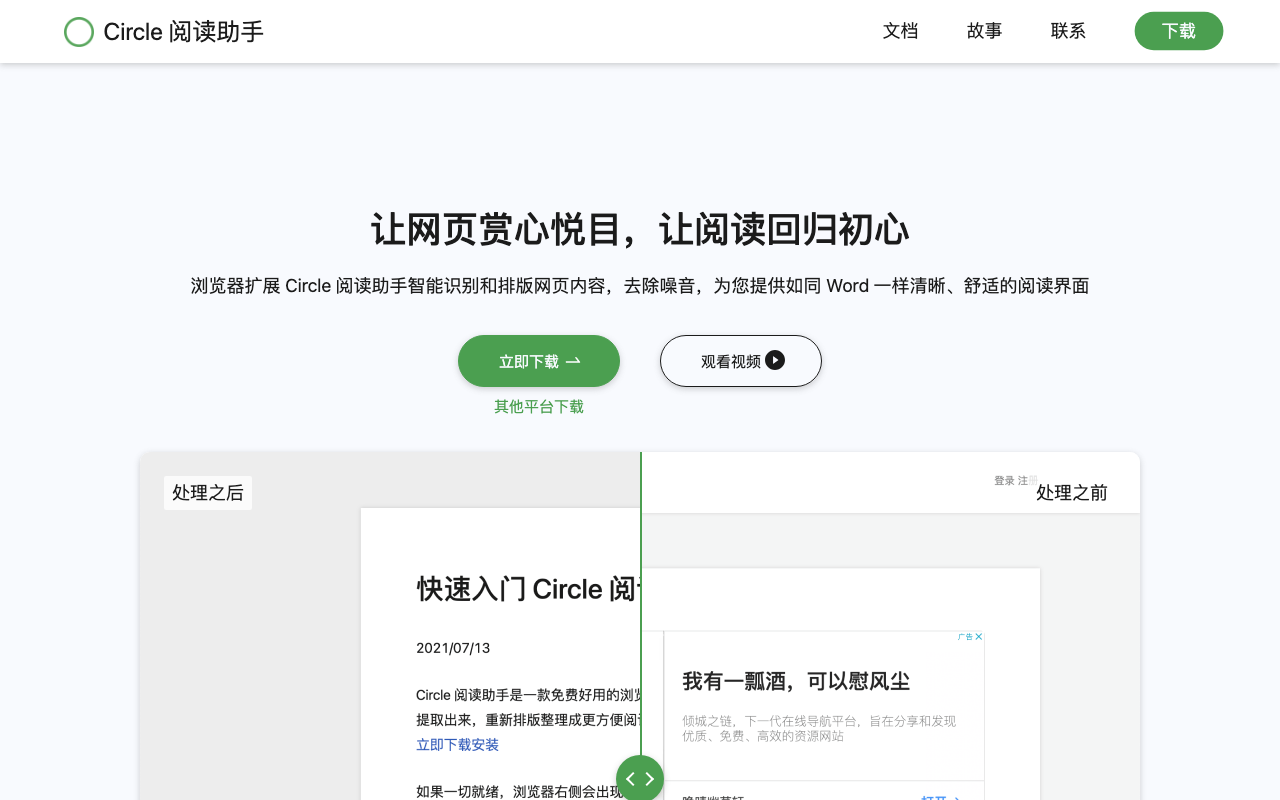This screenshot has width=1280, height=800.
Task: Click the article heading 快速入门 Circle
Action: point(527,589)
